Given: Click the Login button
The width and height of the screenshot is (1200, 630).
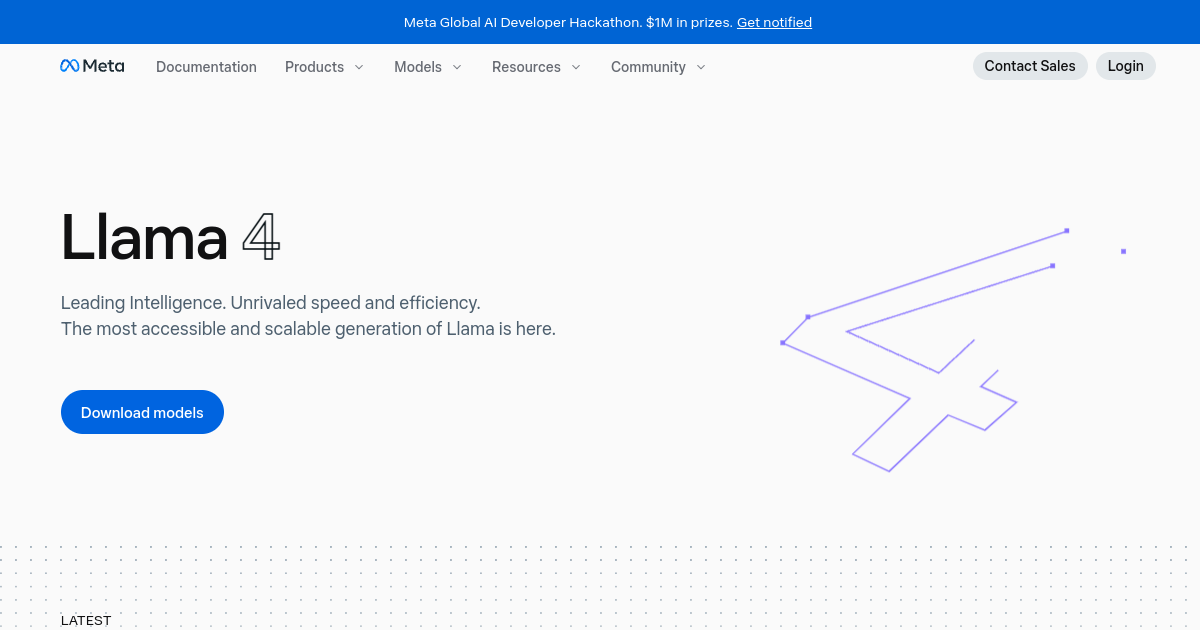Looking at the screenshot, I should 1126,66.
